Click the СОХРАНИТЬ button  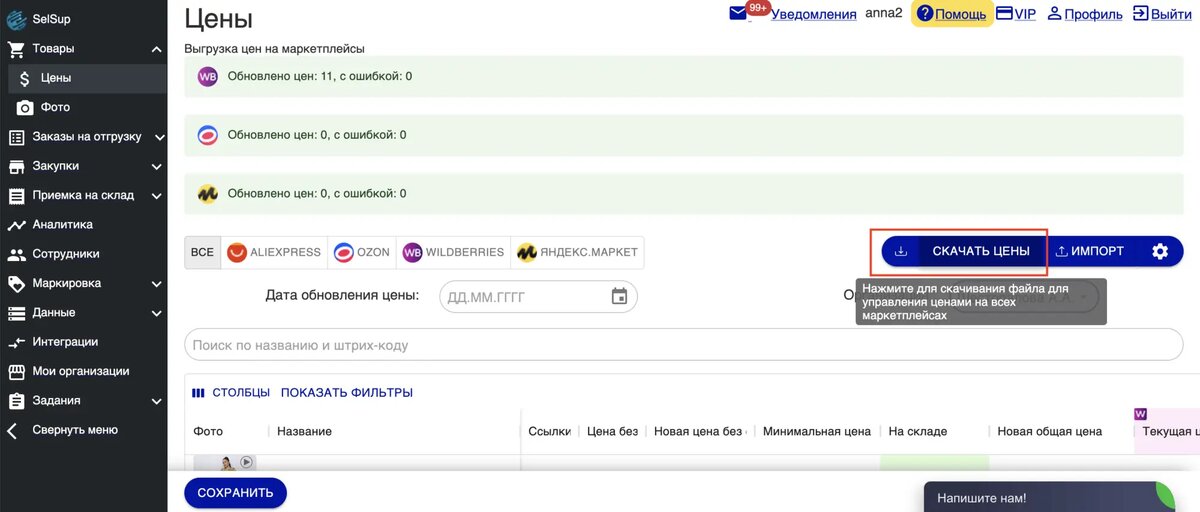click(x=235, y=493)
